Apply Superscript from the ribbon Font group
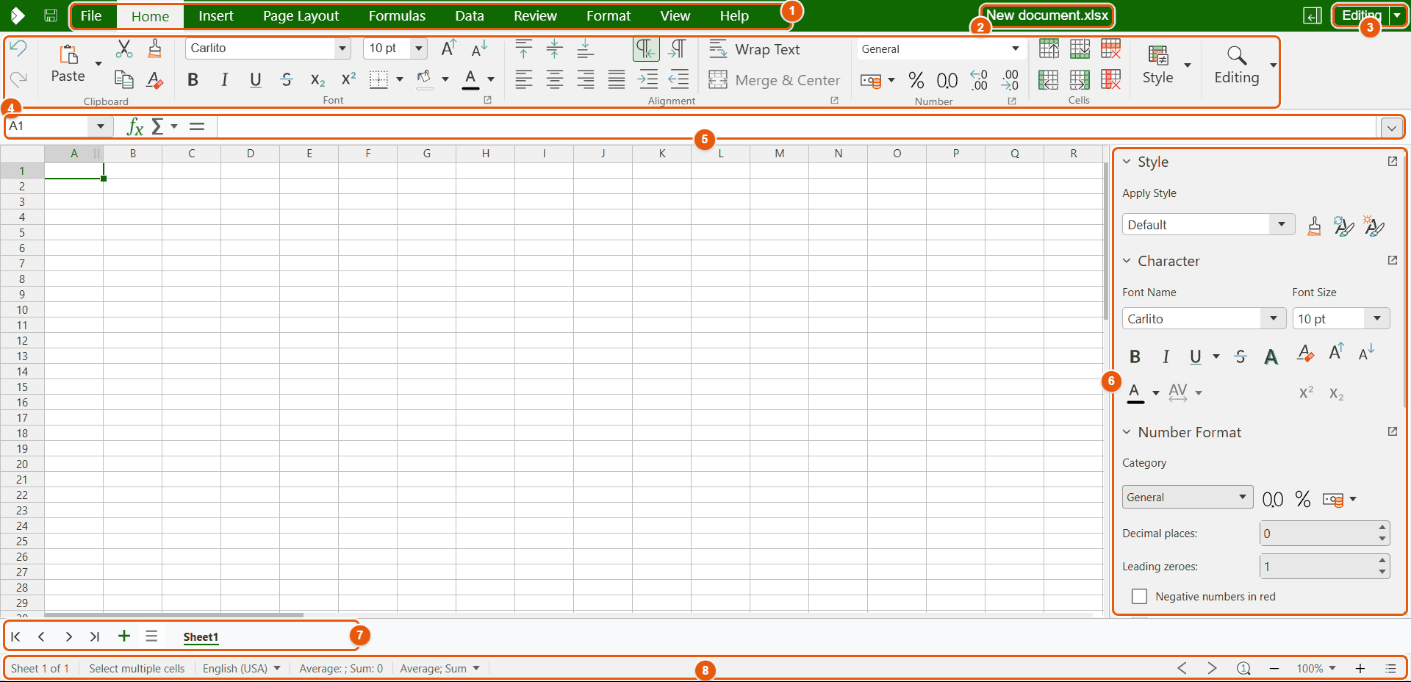Viewport: 1411px width, 682px height. click(x=348, y=80)
